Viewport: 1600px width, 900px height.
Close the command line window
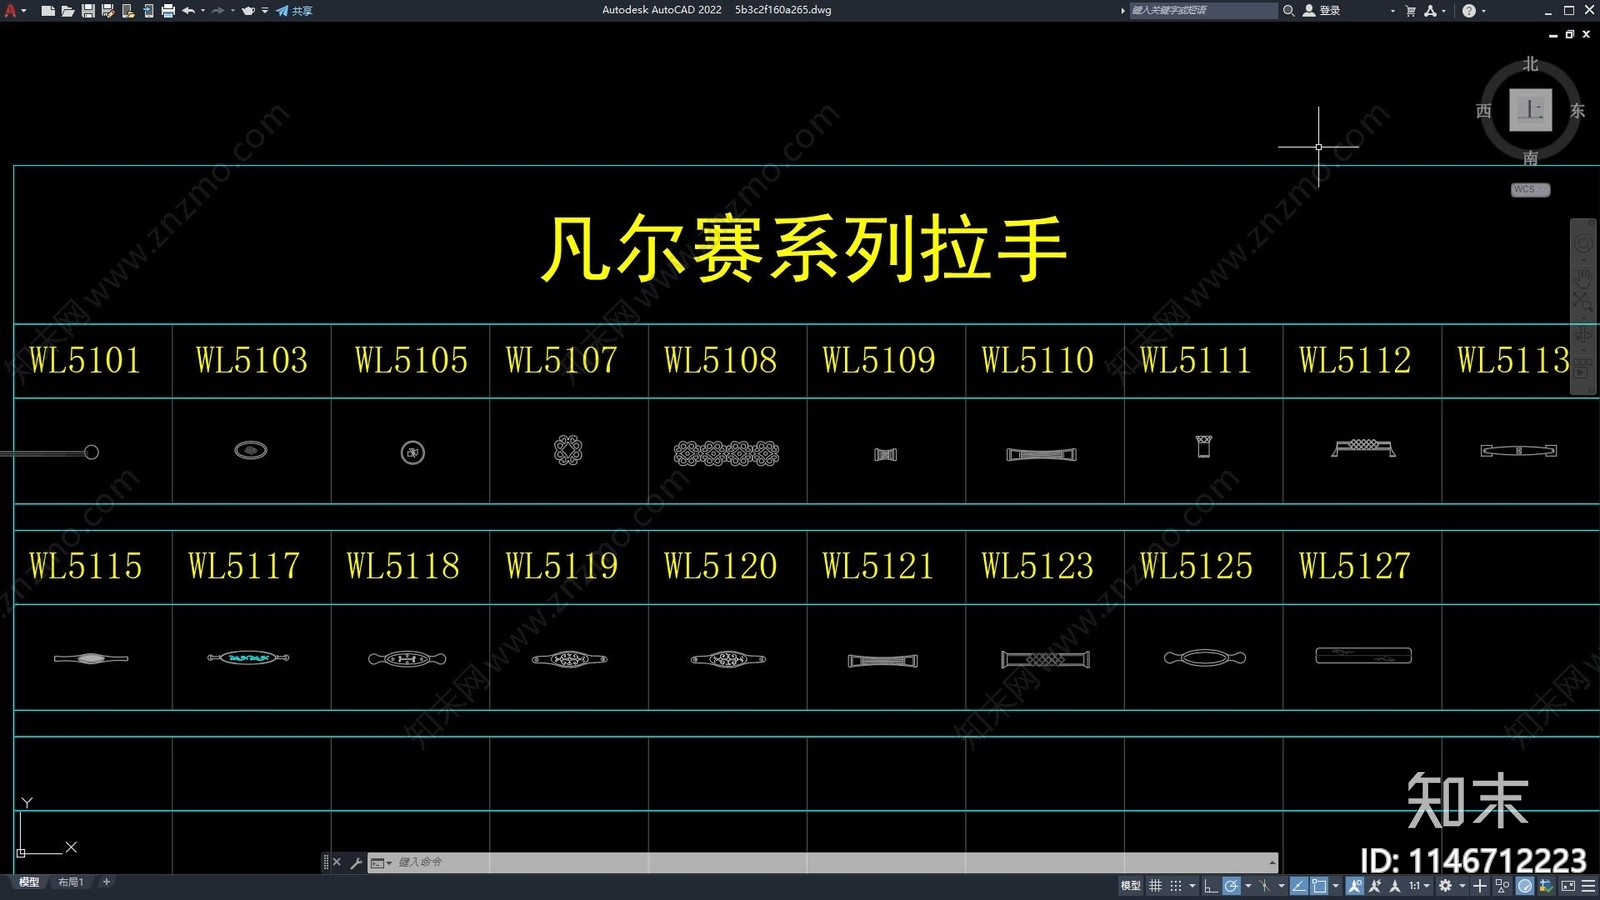click(336, 862)
